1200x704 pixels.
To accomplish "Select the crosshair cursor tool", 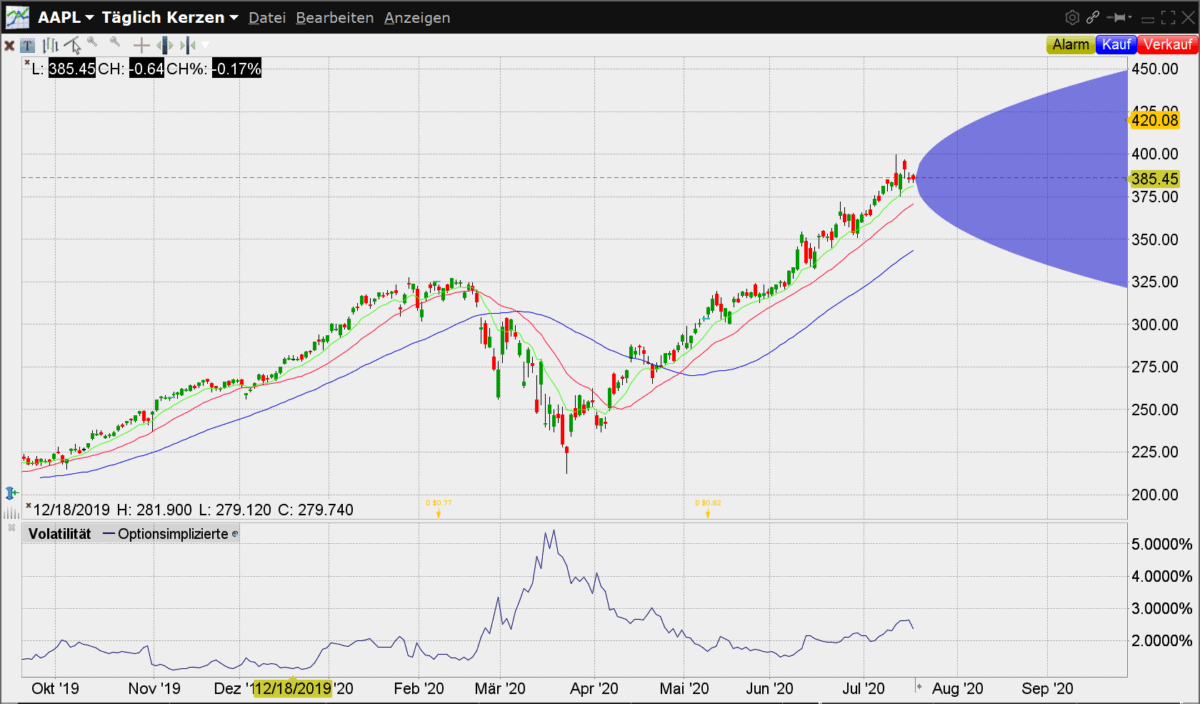I will tap(142, 45).
